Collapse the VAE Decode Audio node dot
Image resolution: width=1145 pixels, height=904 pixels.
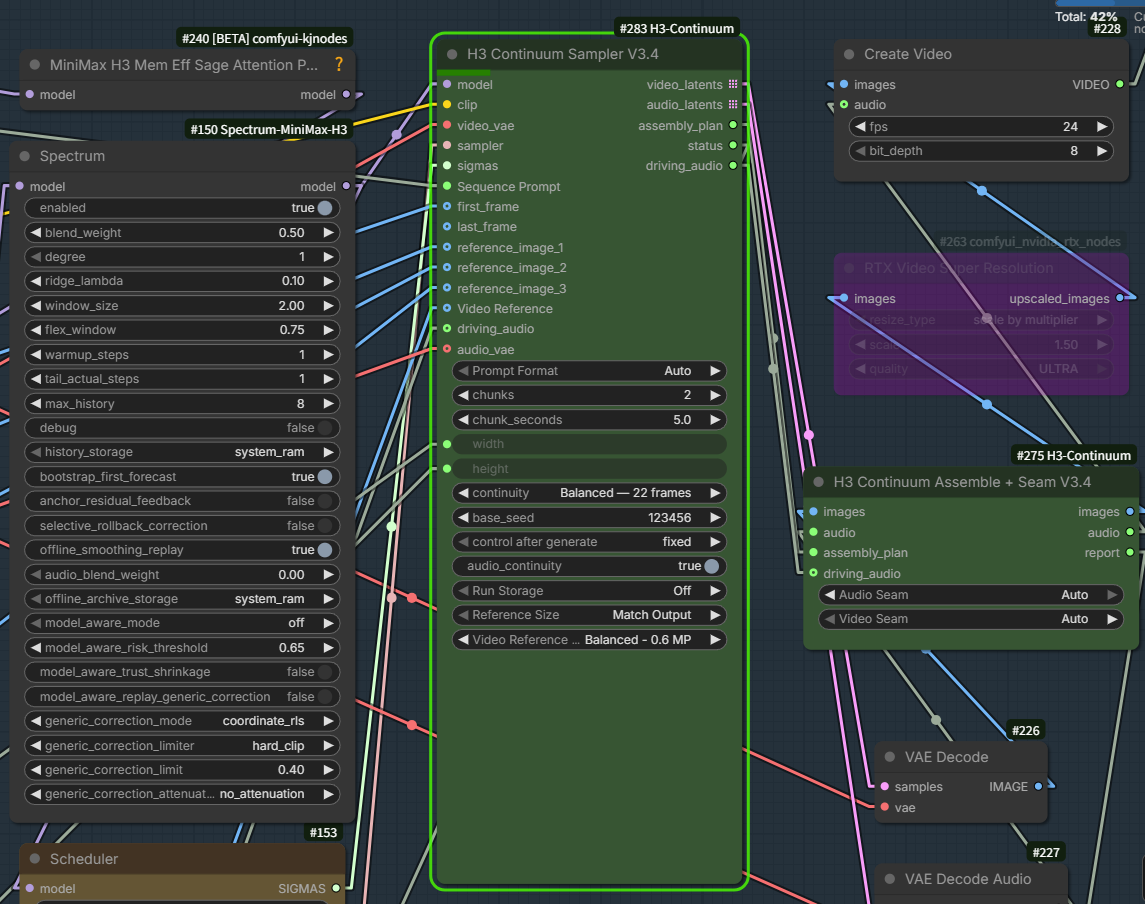889,879
